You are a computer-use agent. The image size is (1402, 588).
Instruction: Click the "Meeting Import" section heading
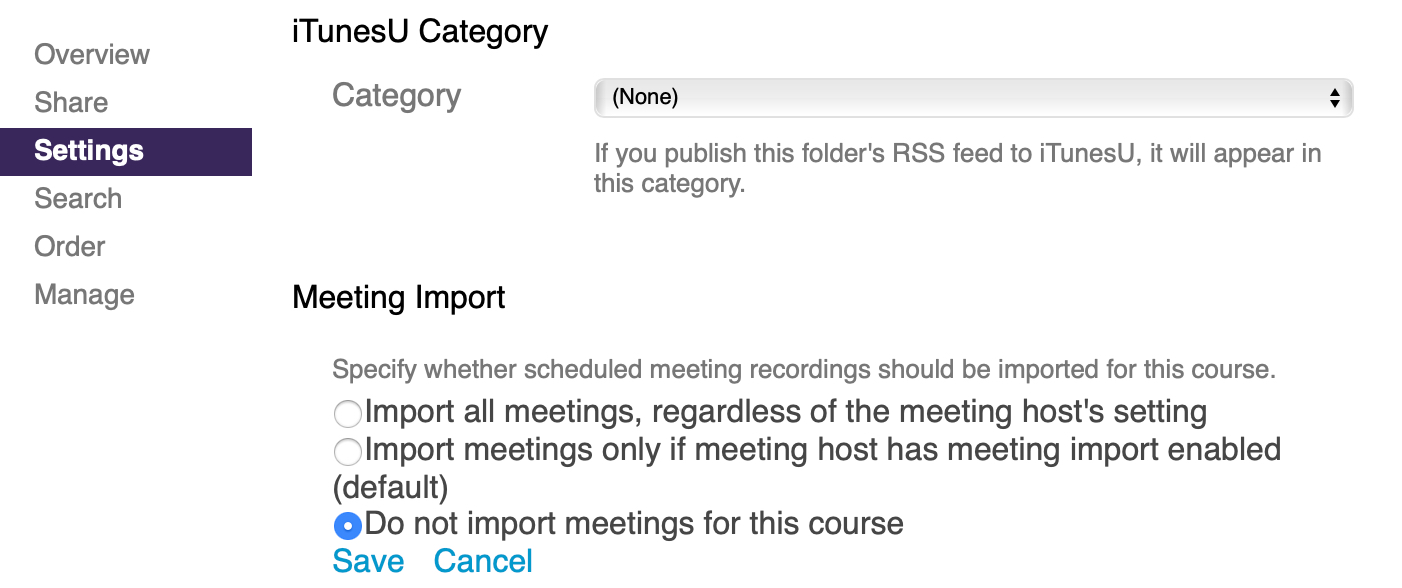coord(399,297)
